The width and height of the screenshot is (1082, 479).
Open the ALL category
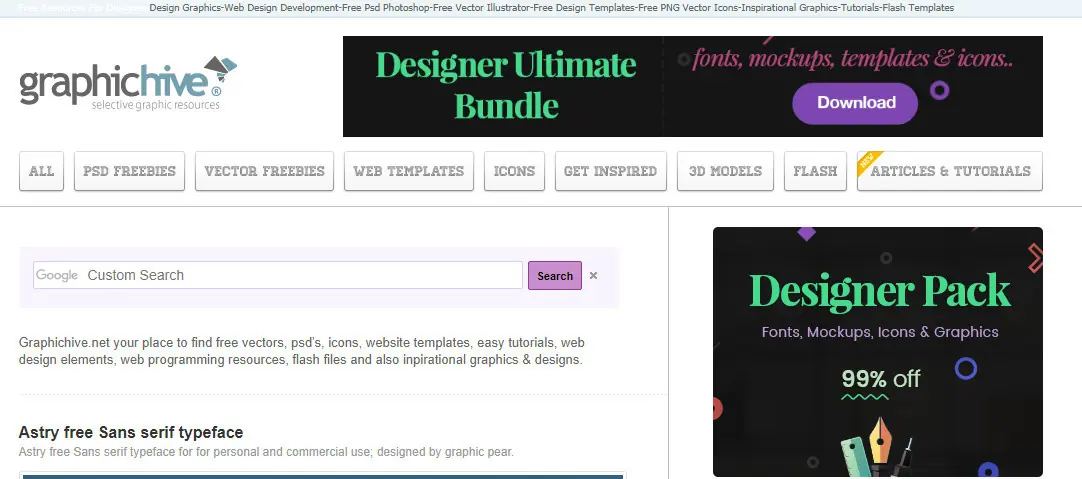[41, 171]
